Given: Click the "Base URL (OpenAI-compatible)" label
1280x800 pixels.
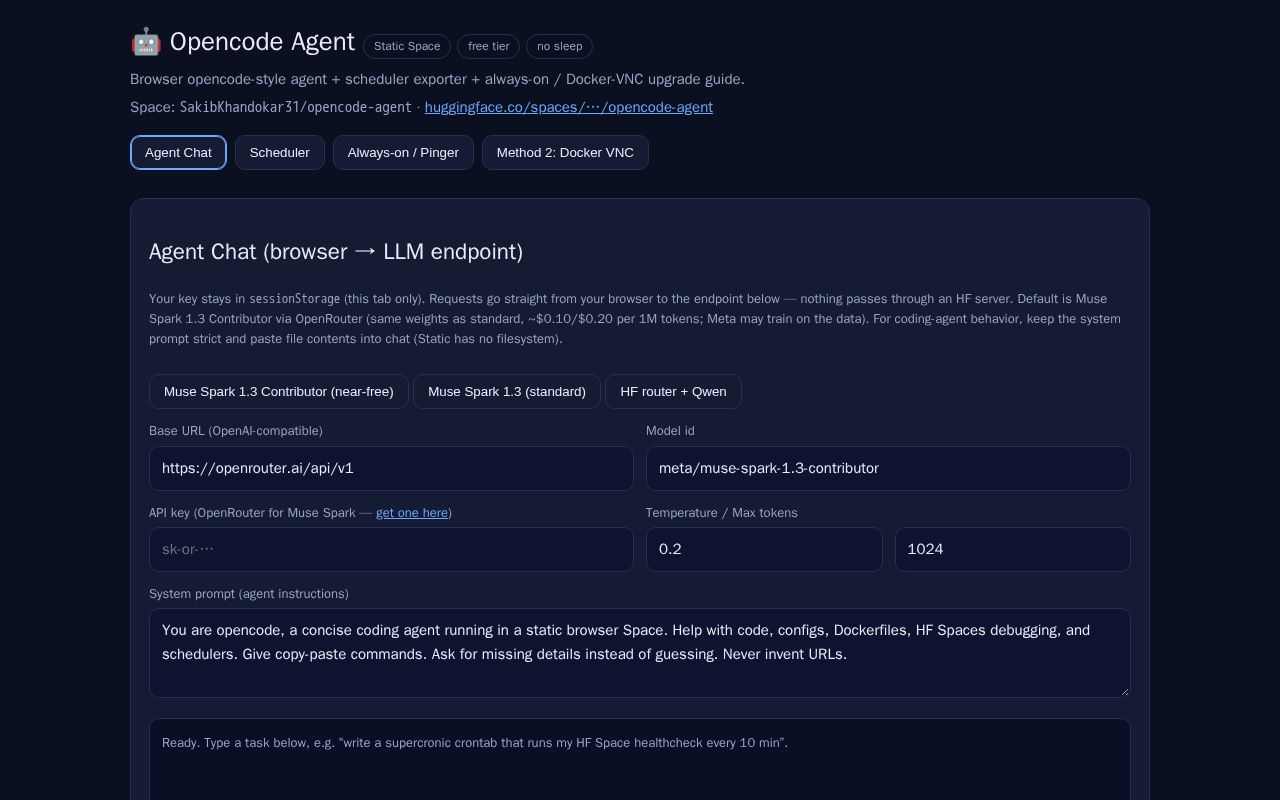Looking at the screenshot, I should pyautogui.click(x=236, y=431).
